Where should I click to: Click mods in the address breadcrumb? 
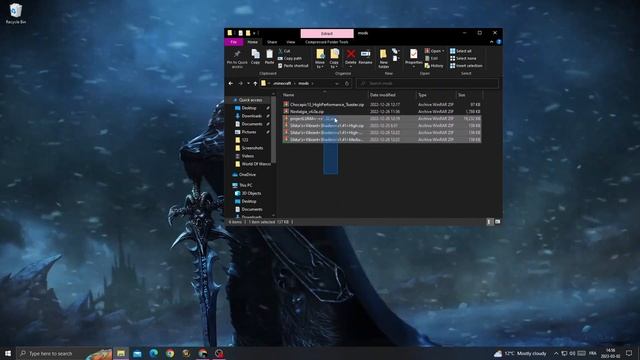pos(304,84)
